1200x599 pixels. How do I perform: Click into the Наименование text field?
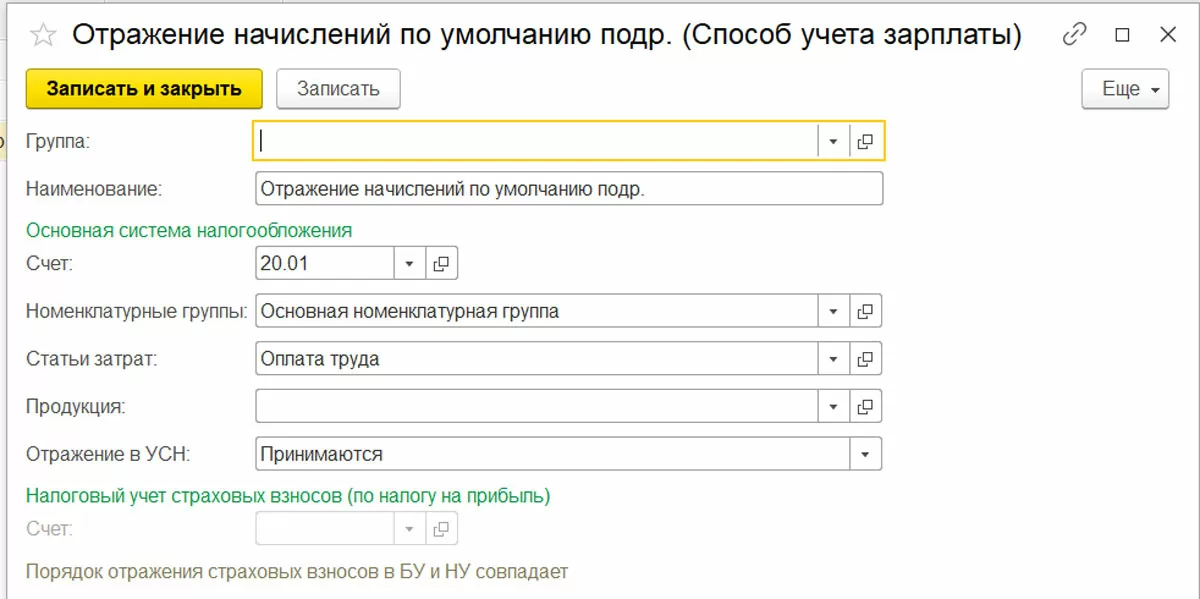(568, 189)
